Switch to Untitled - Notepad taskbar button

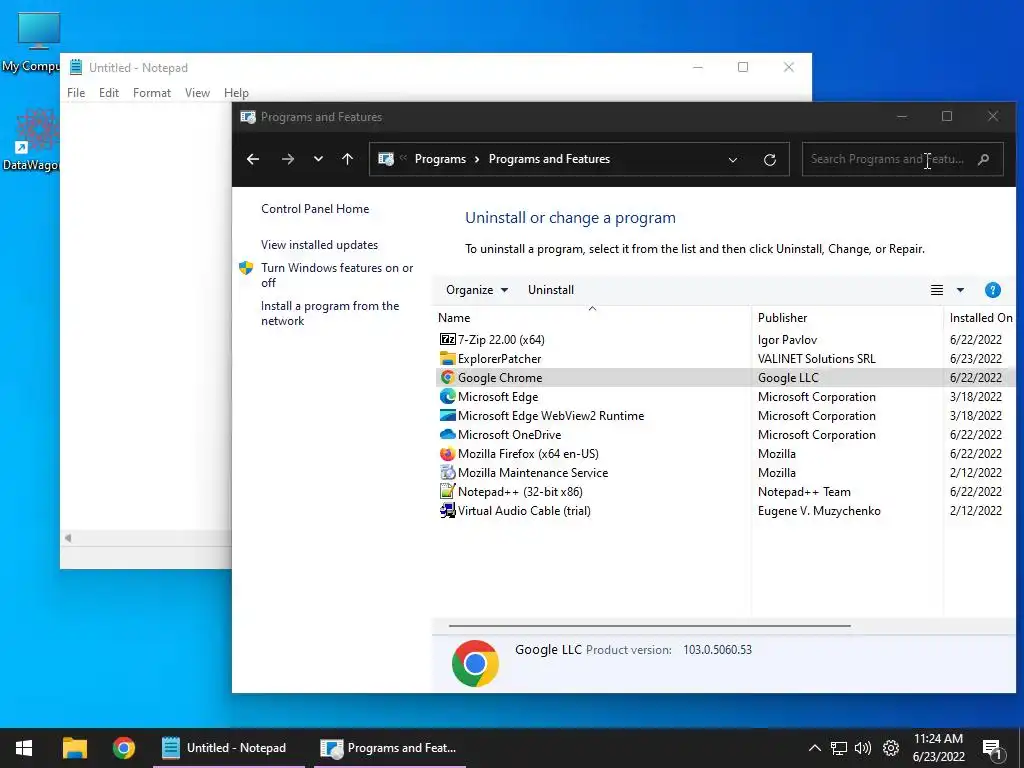click(x=229, y=748)
